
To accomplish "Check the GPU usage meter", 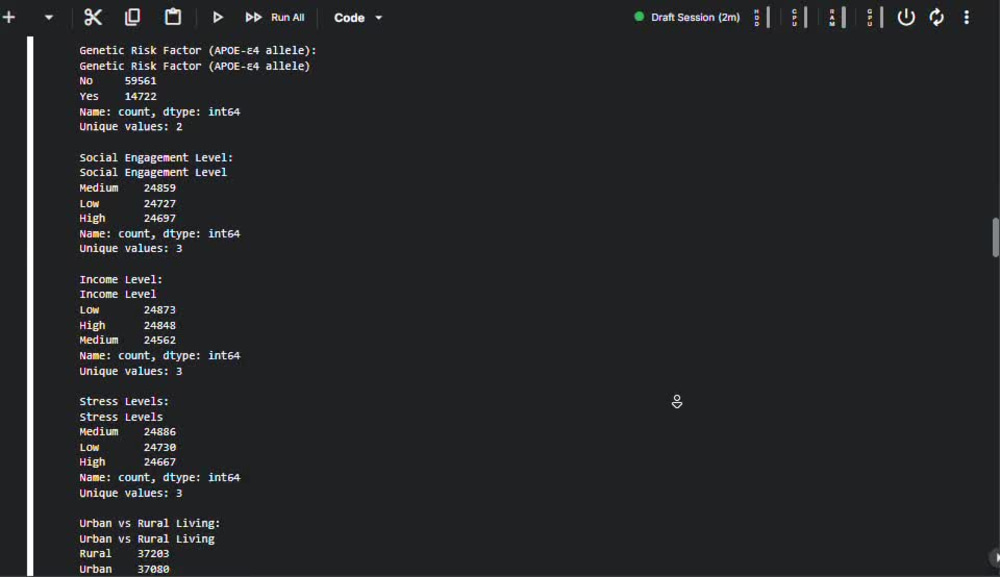I will pos(874,17).
